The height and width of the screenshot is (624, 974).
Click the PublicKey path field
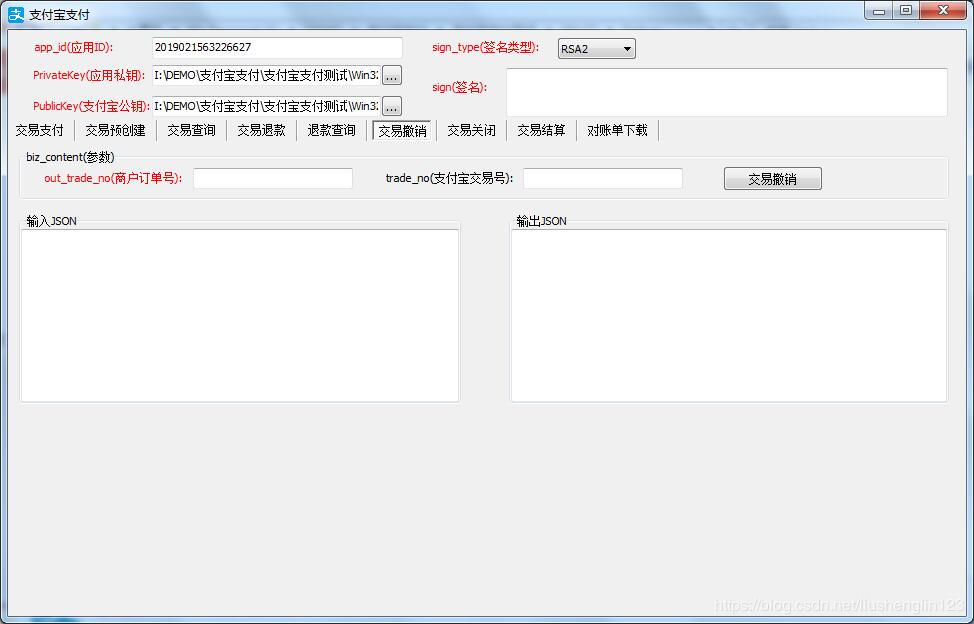pyautogui.click(x=266, y=106)
